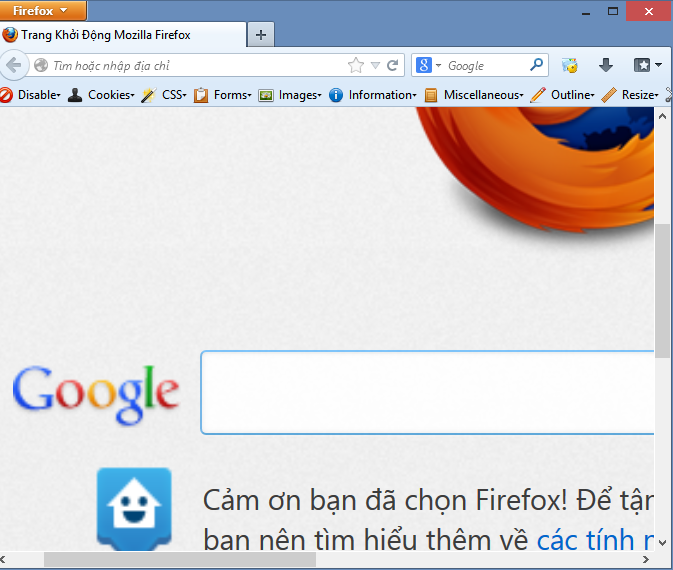
Task: Open a new tab with the plus button
Action: (x=261, y=35)
